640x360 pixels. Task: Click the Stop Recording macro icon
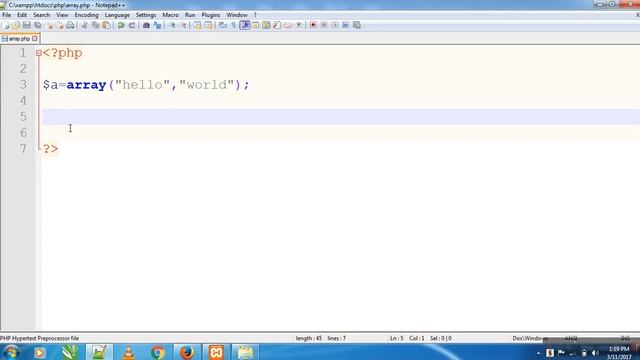click(324, 25)
